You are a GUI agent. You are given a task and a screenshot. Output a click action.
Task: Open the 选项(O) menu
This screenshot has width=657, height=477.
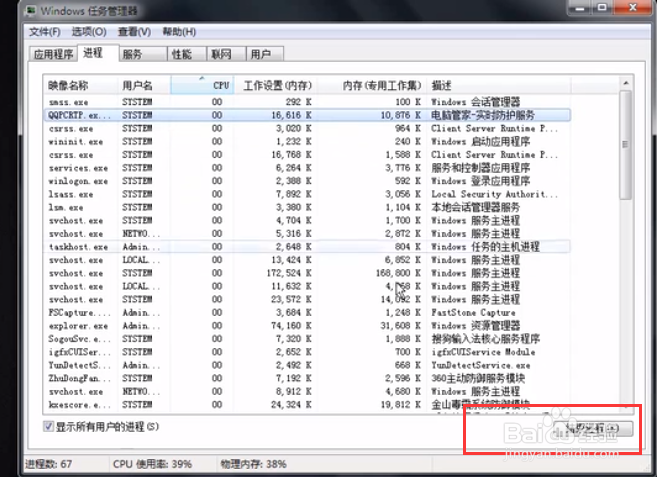coord(89,32)
